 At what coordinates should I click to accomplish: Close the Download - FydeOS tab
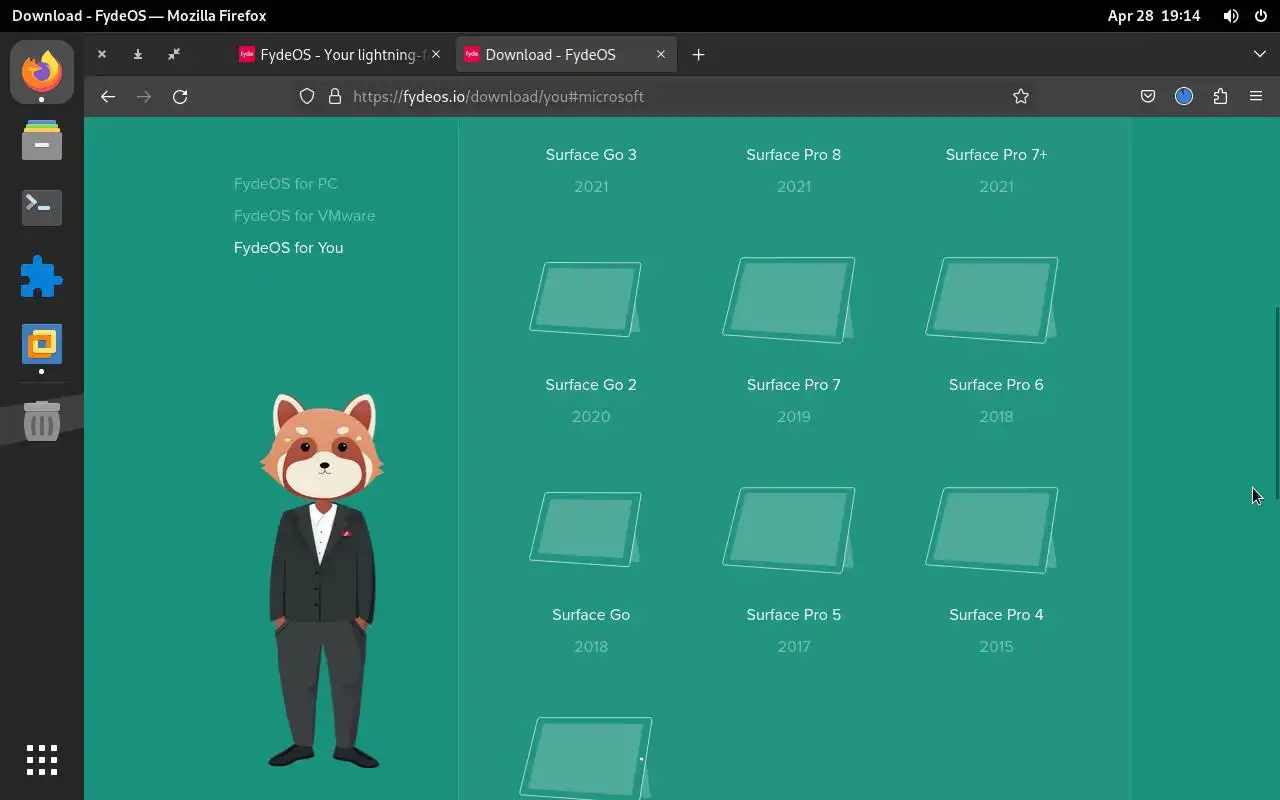pos(661,54)
